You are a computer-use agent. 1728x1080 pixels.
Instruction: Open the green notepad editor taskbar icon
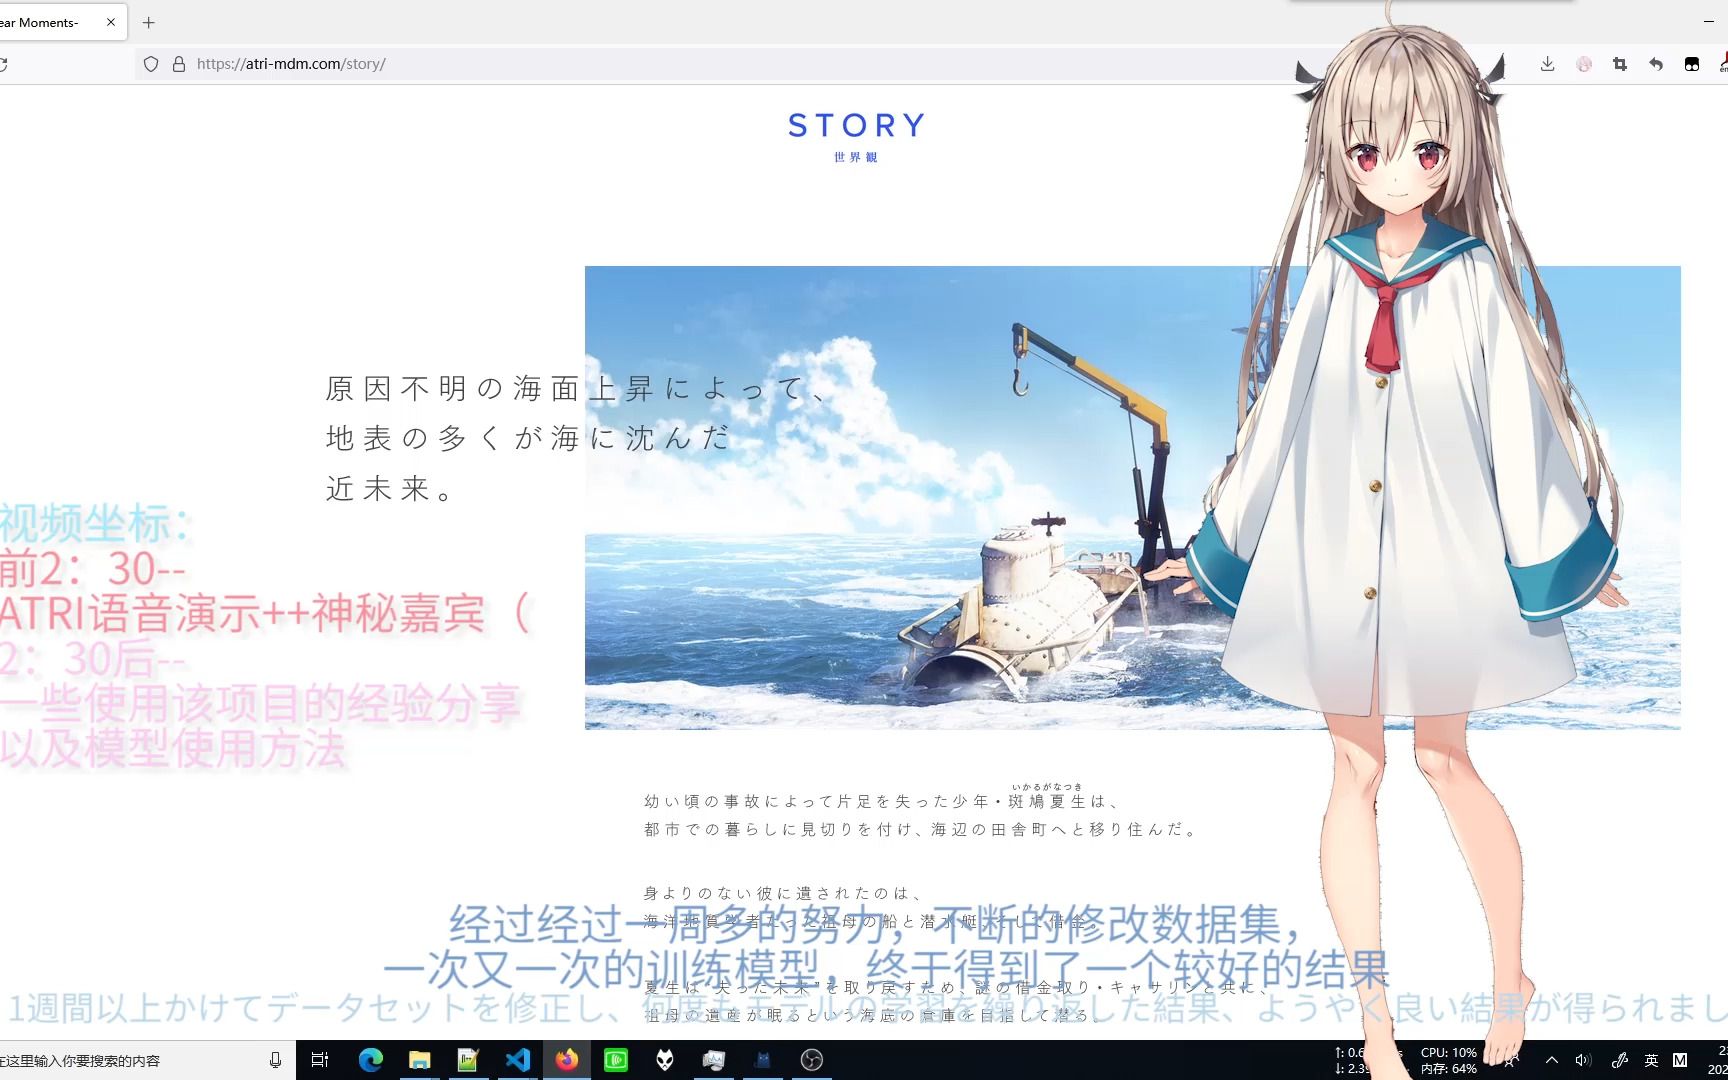click(468, 1060)
